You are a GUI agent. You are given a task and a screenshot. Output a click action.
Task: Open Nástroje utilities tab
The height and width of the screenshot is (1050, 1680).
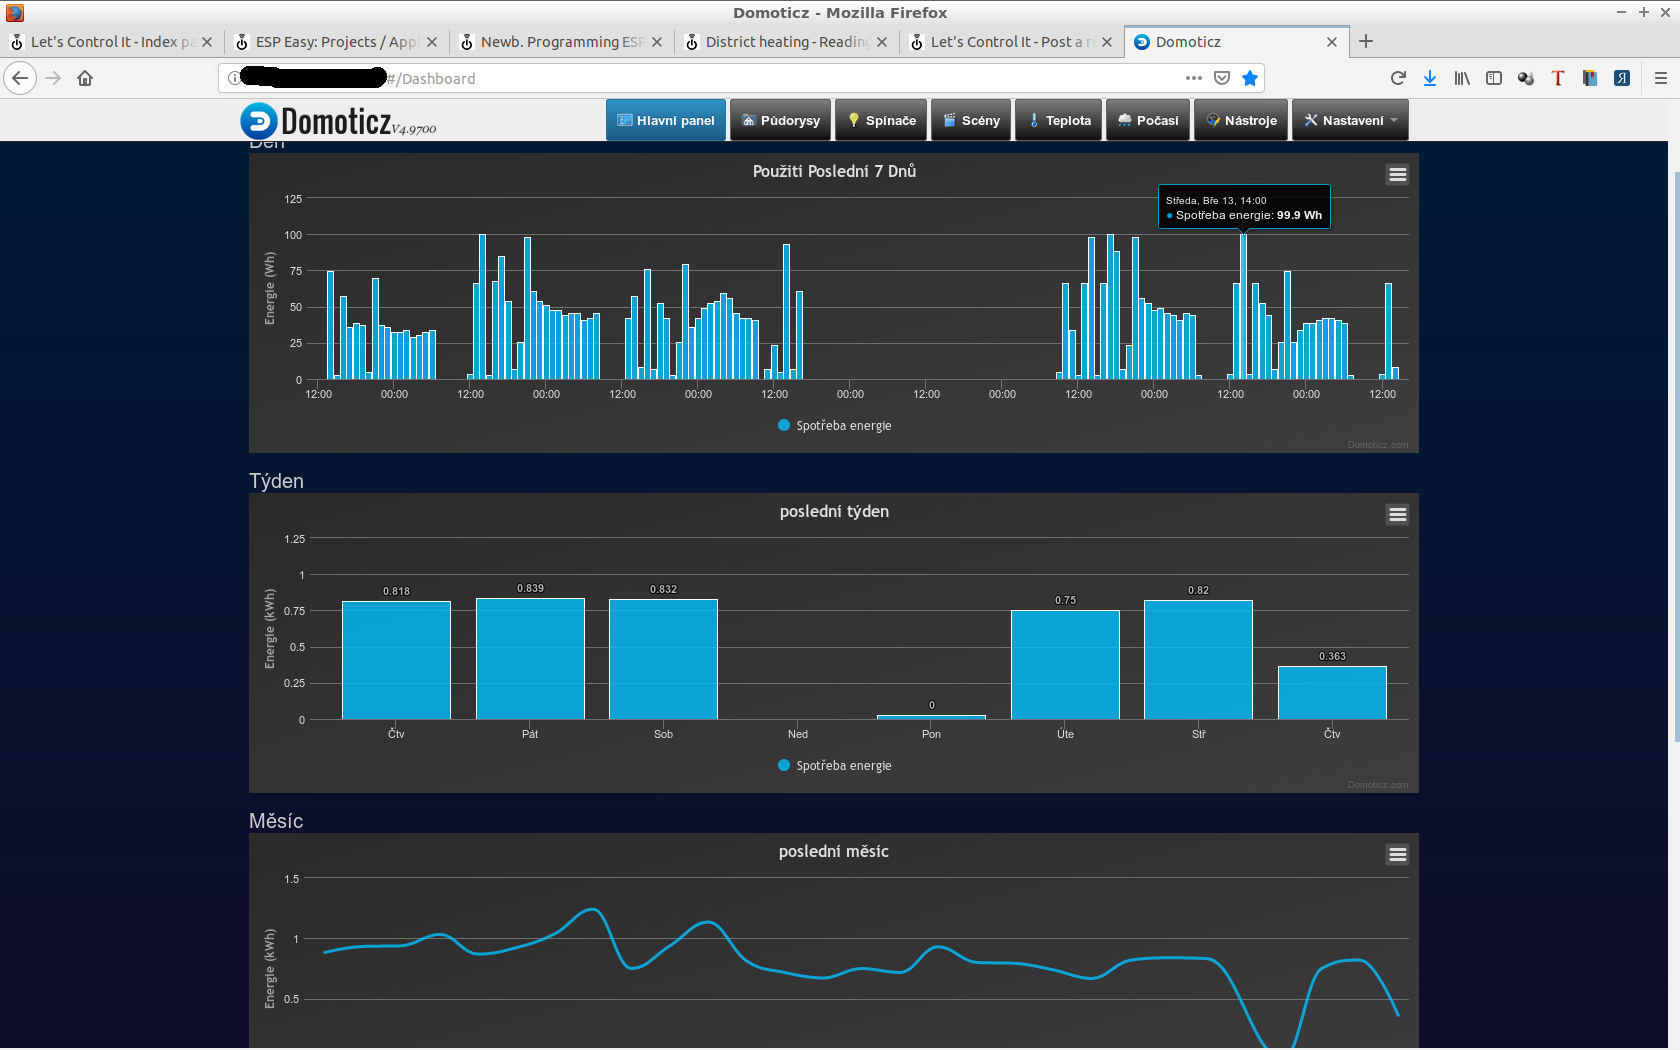coord(1241,120)
